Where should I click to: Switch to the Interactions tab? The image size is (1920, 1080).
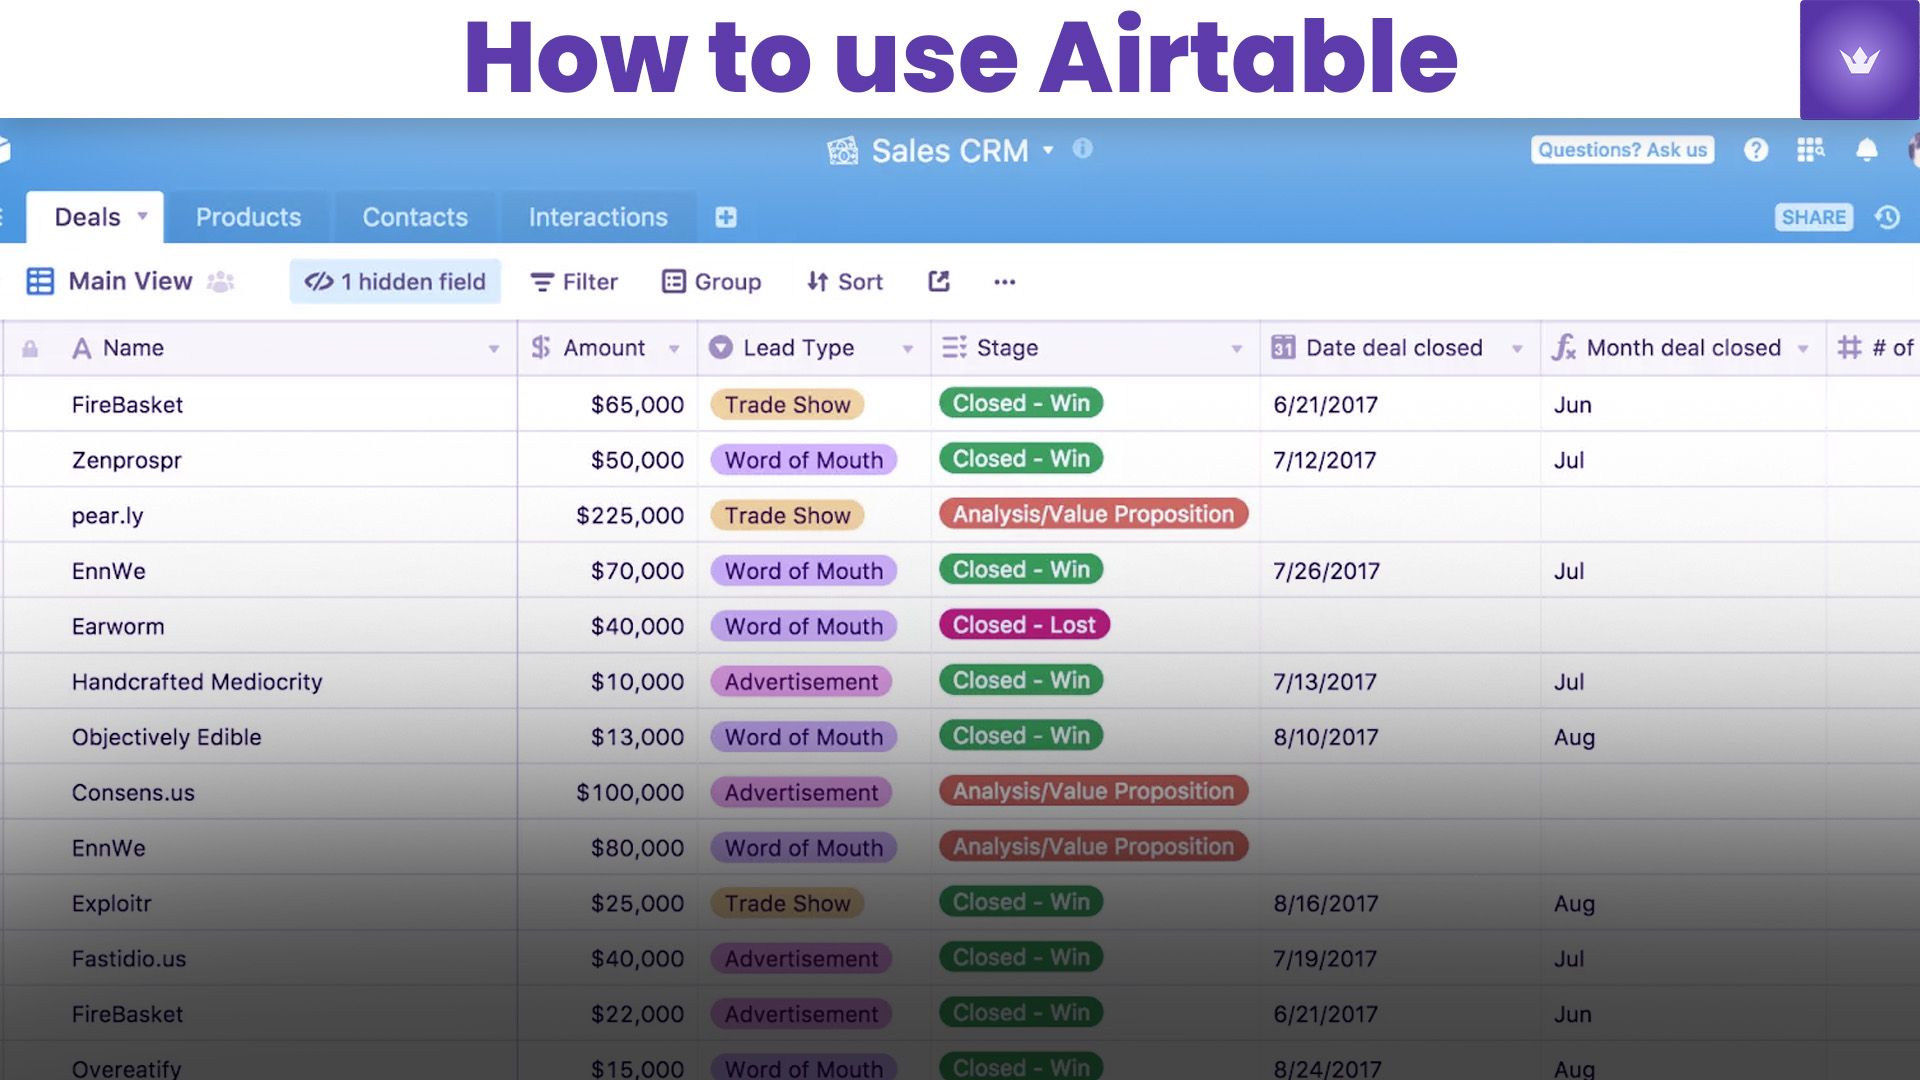pos(598,217)
